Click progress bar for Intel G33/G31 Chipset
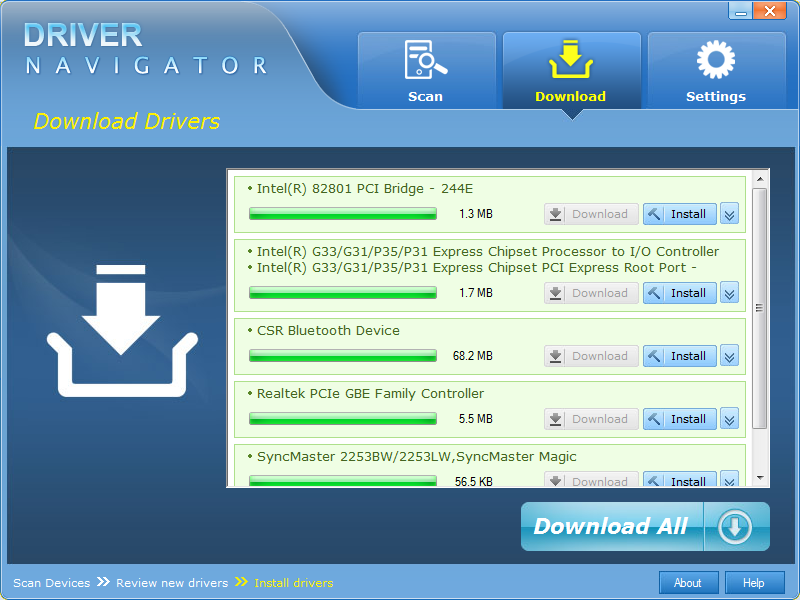This screenshot has height=600, width=800. pyautogui.click(x=343, y=293)
